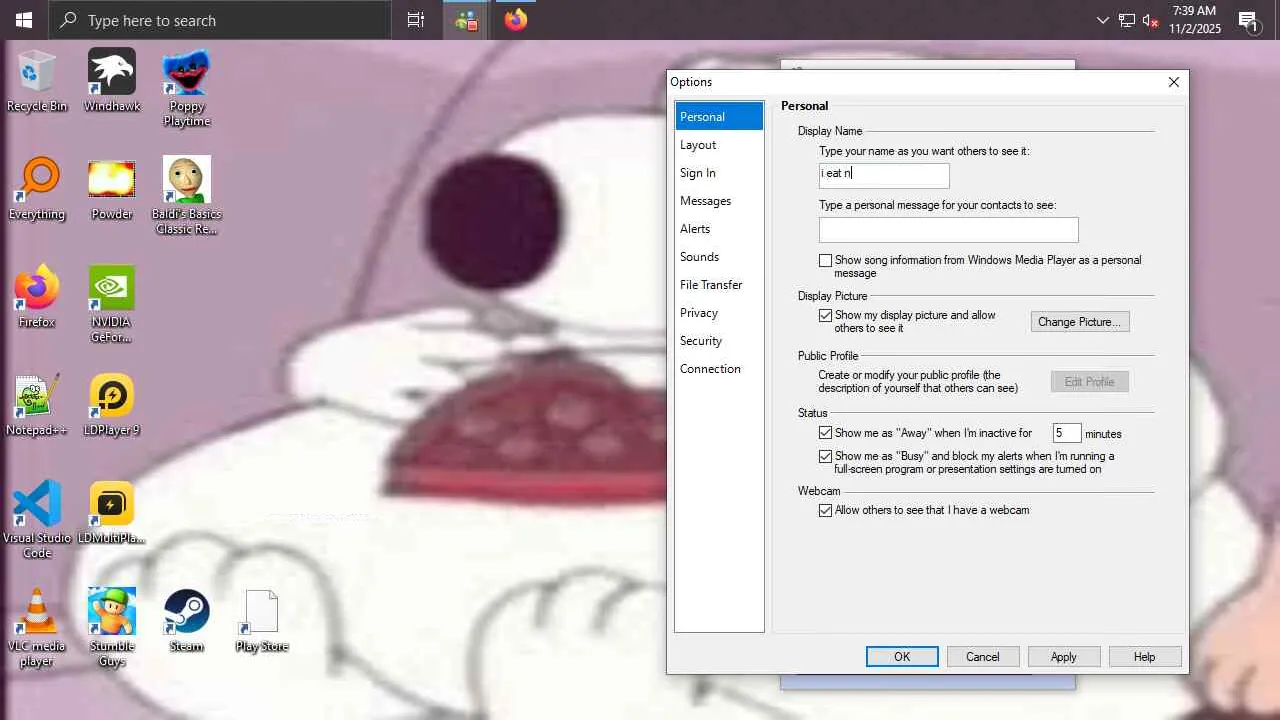Select the Steam desktop shortcut
This screenshot has width=1280, height=720.
point(187,620)
